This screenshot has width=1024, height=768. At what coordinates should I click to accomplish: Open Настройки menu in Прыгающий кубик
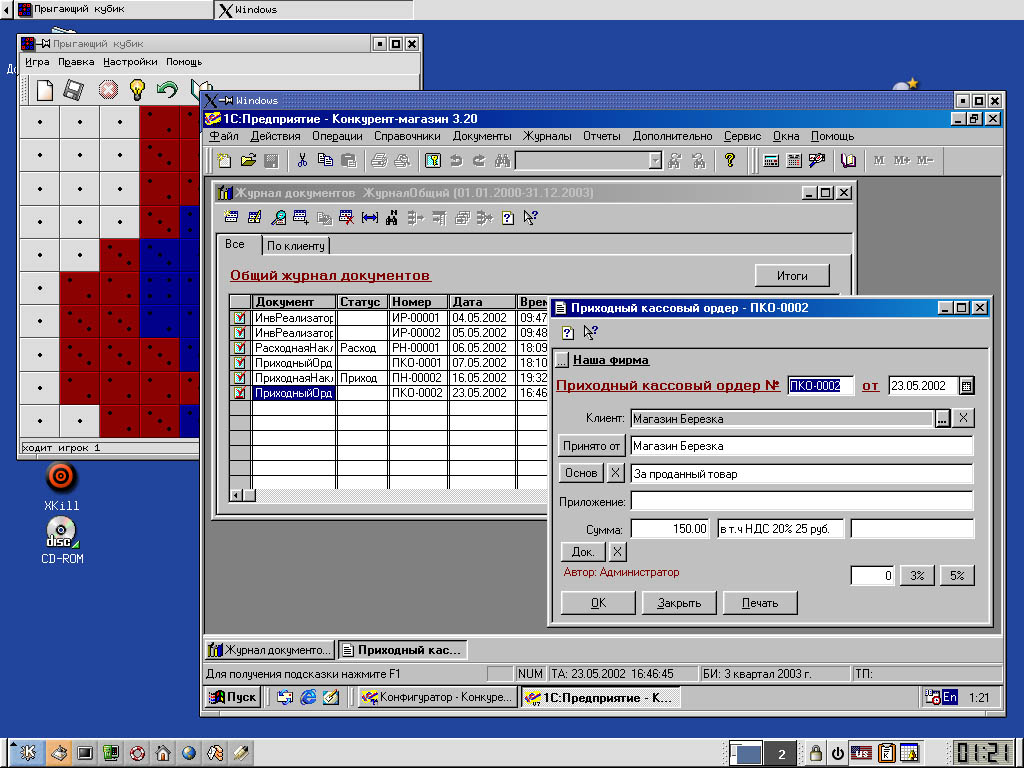[130, 62]
